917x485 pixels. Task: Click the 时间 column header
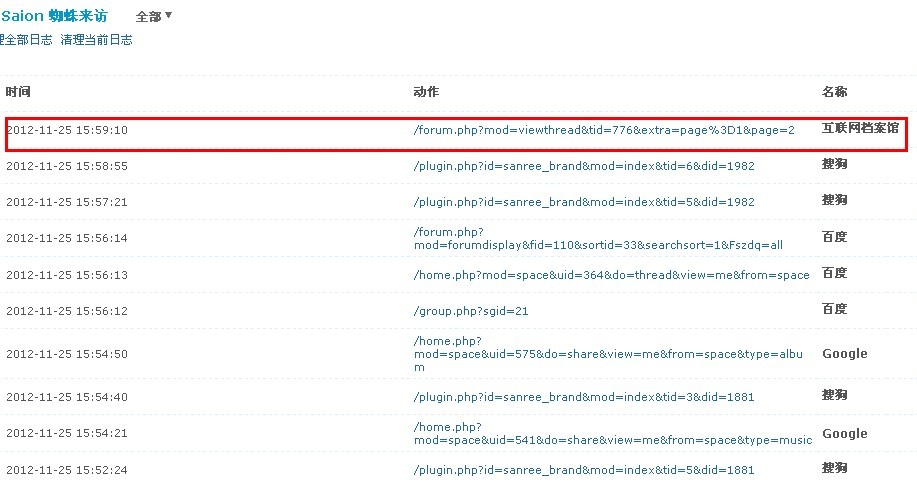pyautogui.click(x=18, y=92)
